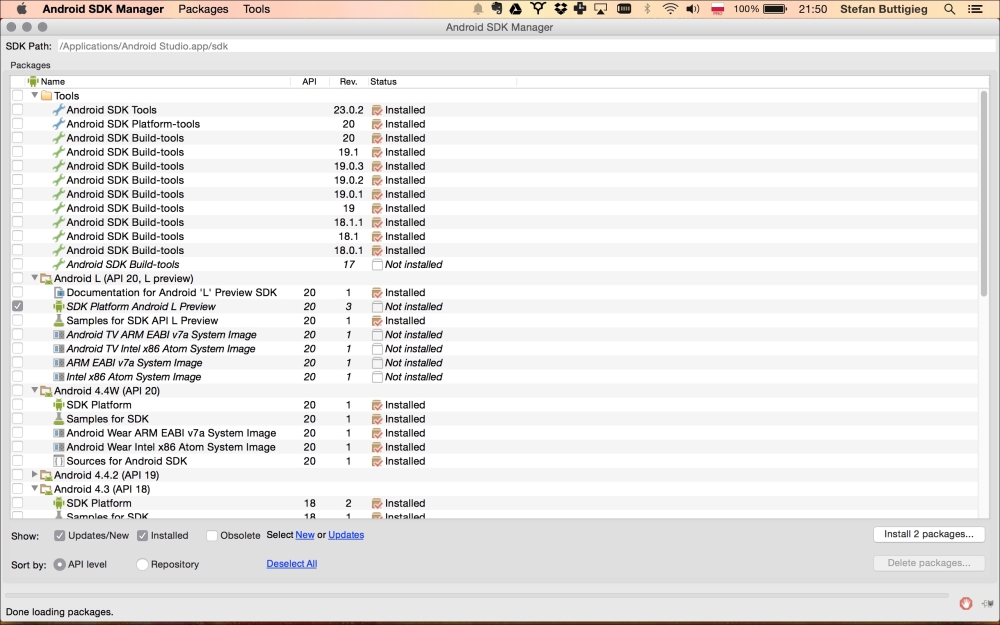Click the installed status icon for Android SDK Tools
Image resolution: width=1000 pixels, height=625 pixels.
(377, 110)
